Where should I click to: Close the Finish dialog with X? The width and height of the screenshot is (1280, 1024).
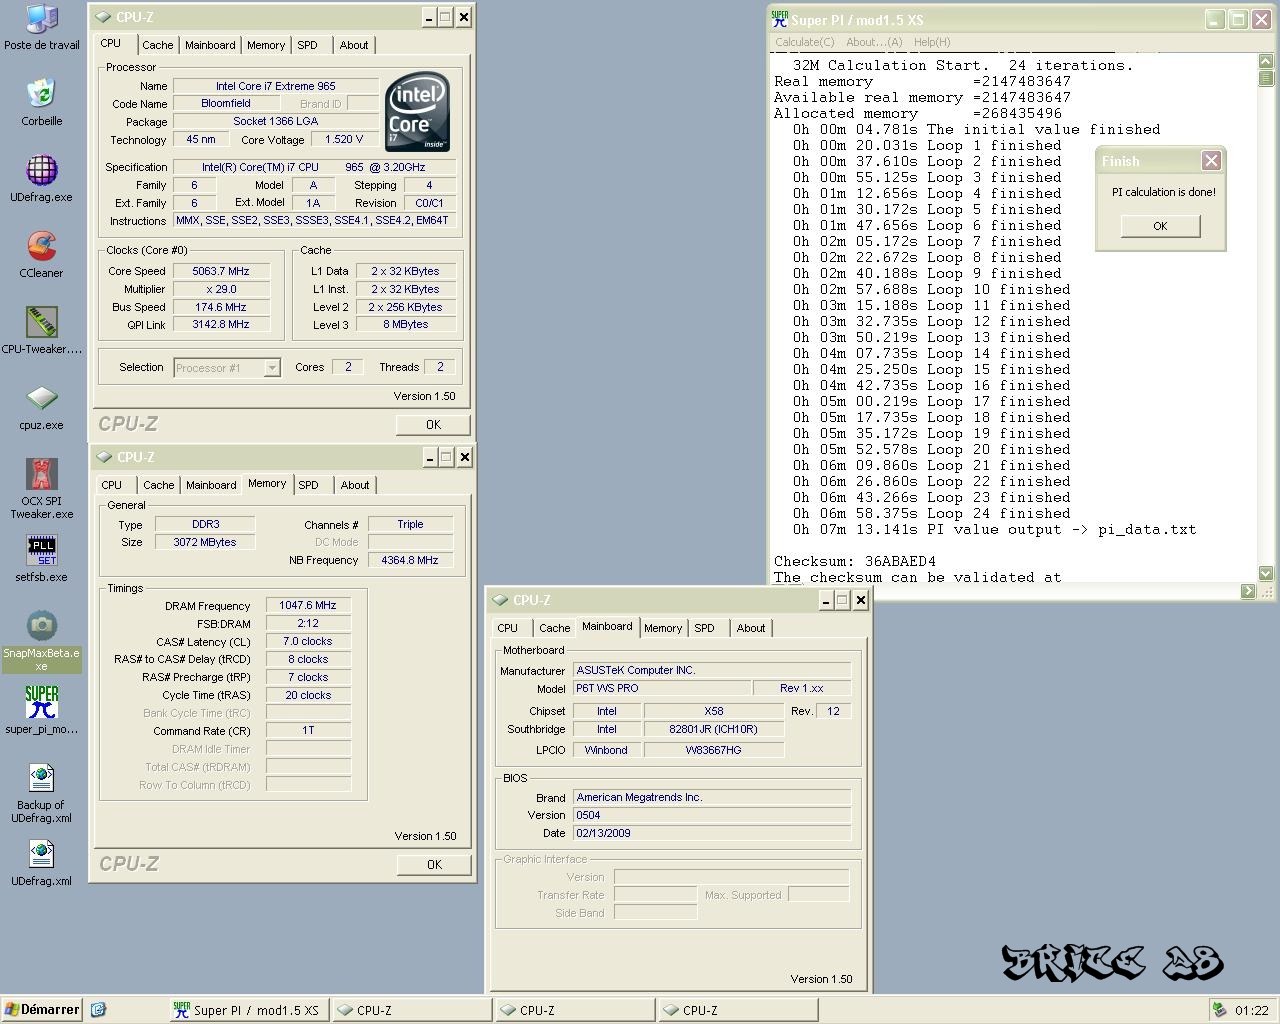1211,161
